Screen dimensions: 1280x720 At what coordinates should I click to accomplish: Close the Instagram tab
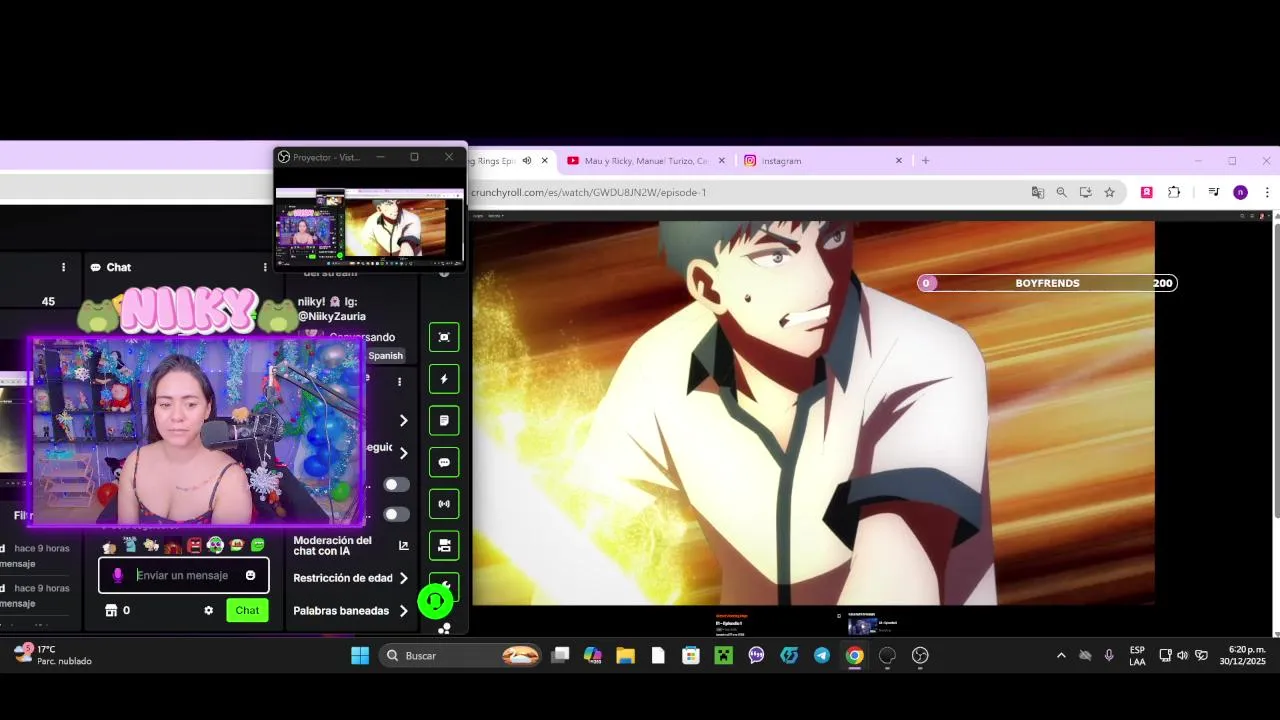[898, 160]
